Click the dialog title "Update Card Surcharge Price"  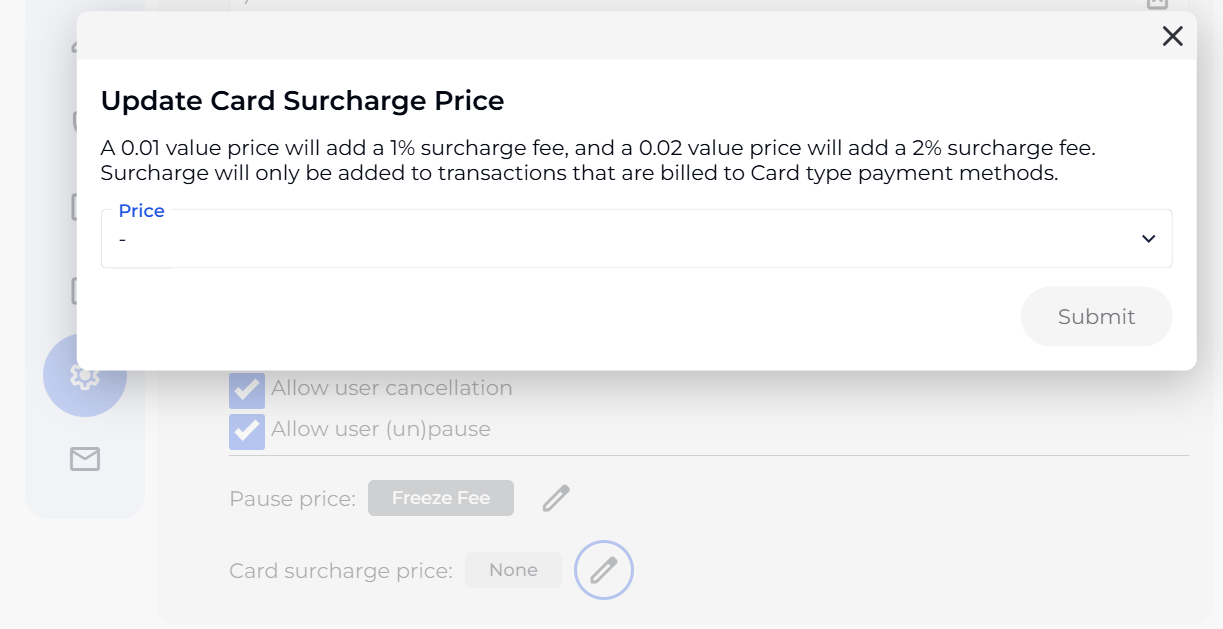302,101
